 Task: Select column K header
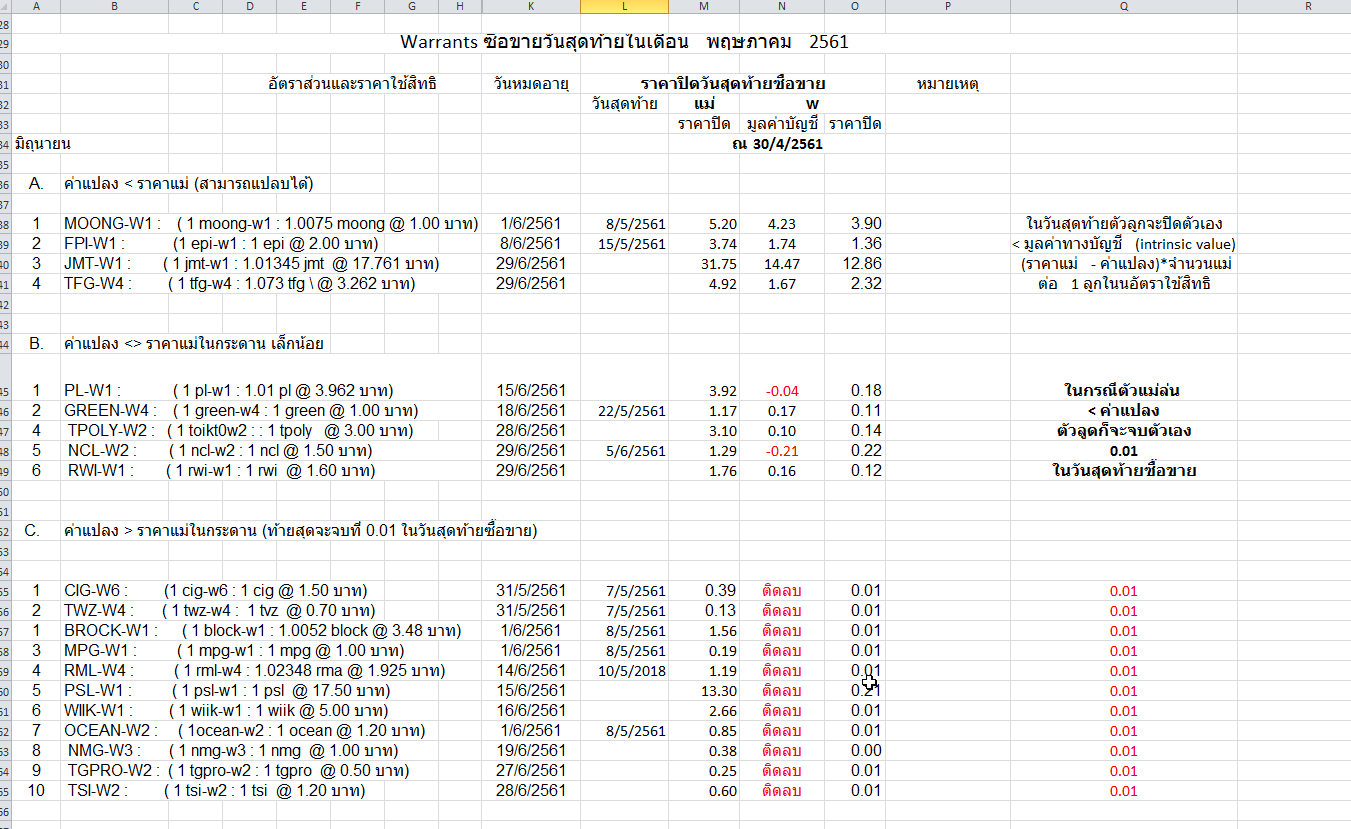point(530,7)
